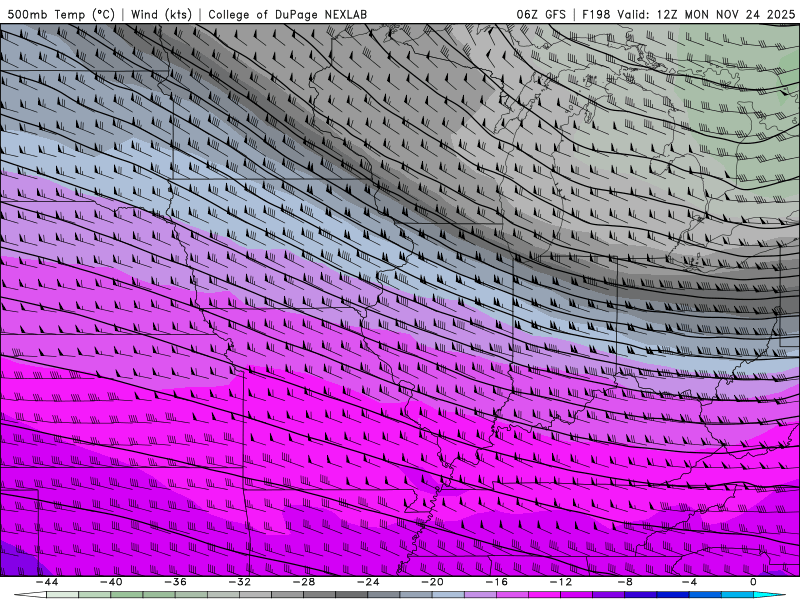Click the -12 color scale label
This screenshot has width=800, height=600.
click(561, 582)
